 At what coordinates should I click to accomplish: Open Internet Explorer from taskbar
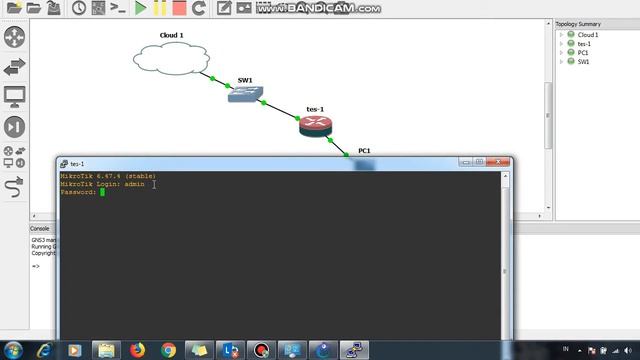click(44, 350)
